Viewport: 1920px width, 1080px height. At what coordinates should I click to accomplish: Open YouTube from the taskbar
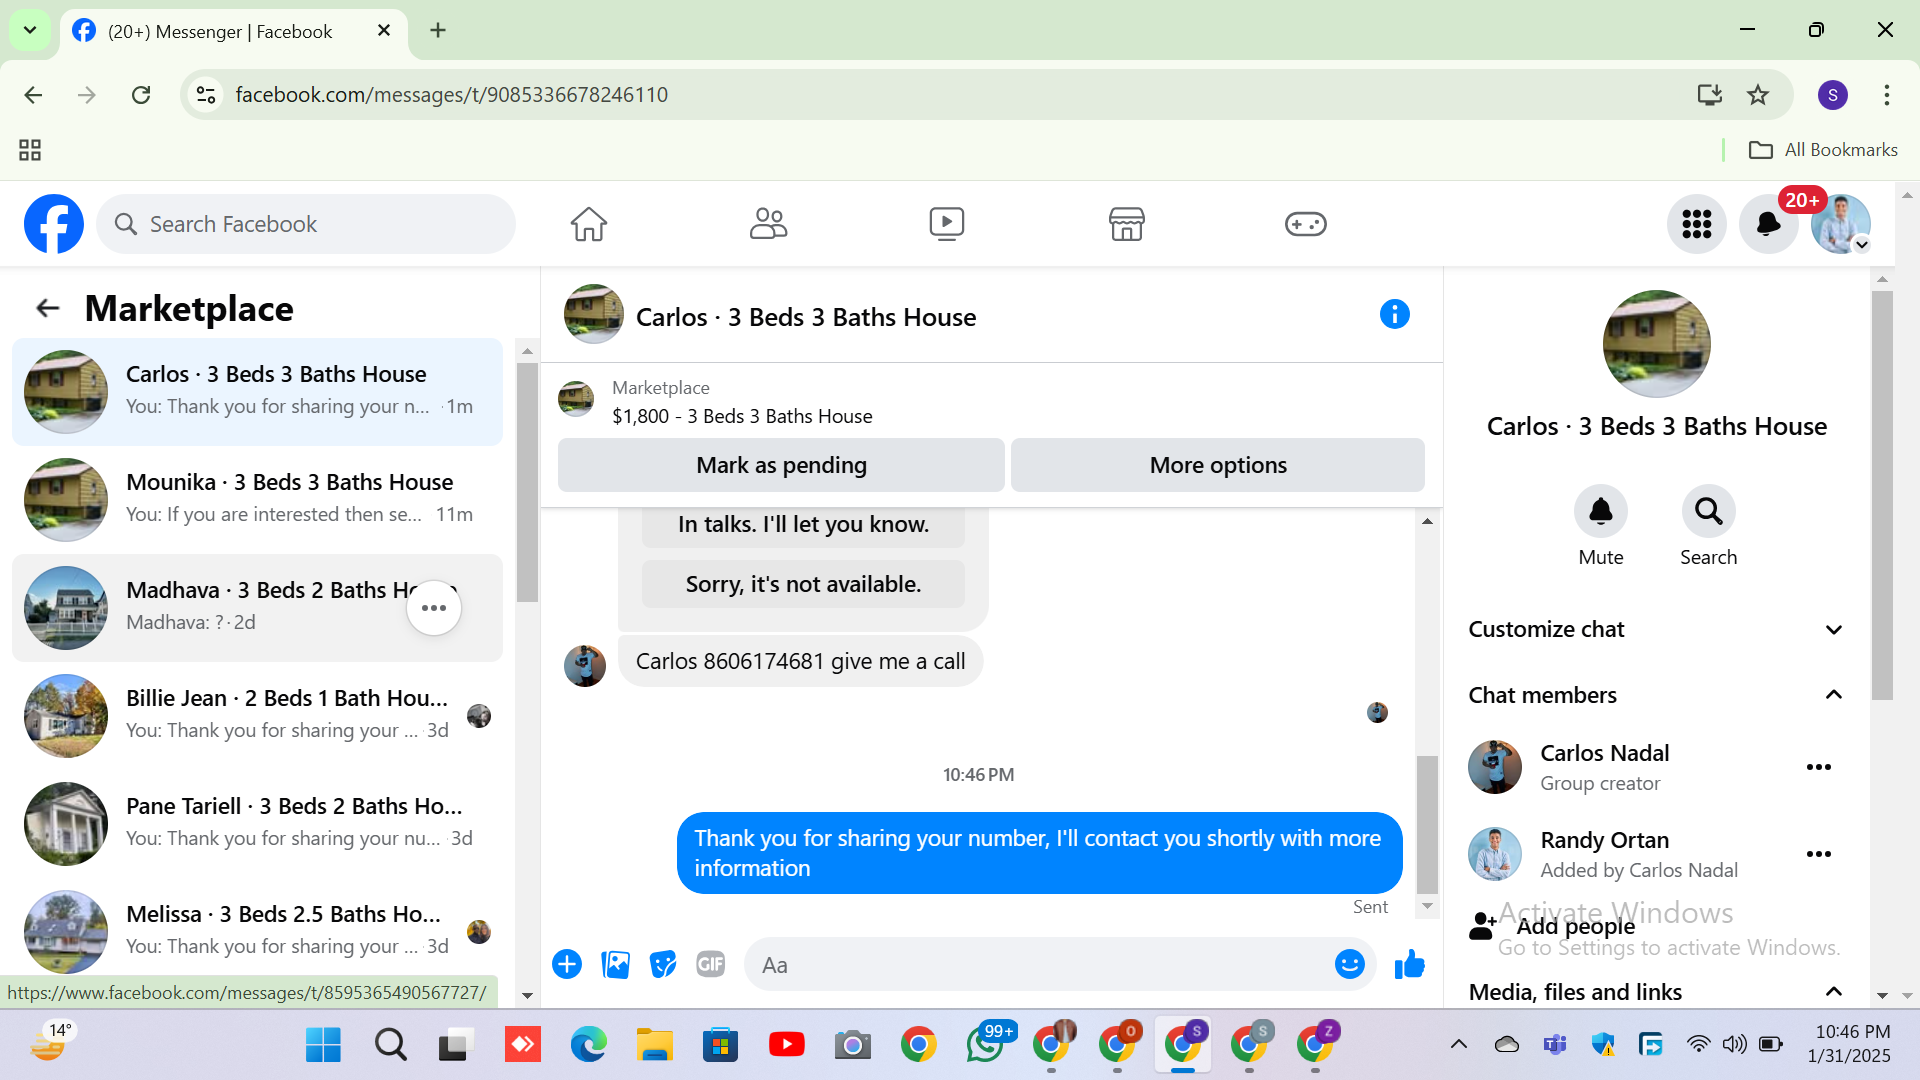click(x=787, y=1045)
